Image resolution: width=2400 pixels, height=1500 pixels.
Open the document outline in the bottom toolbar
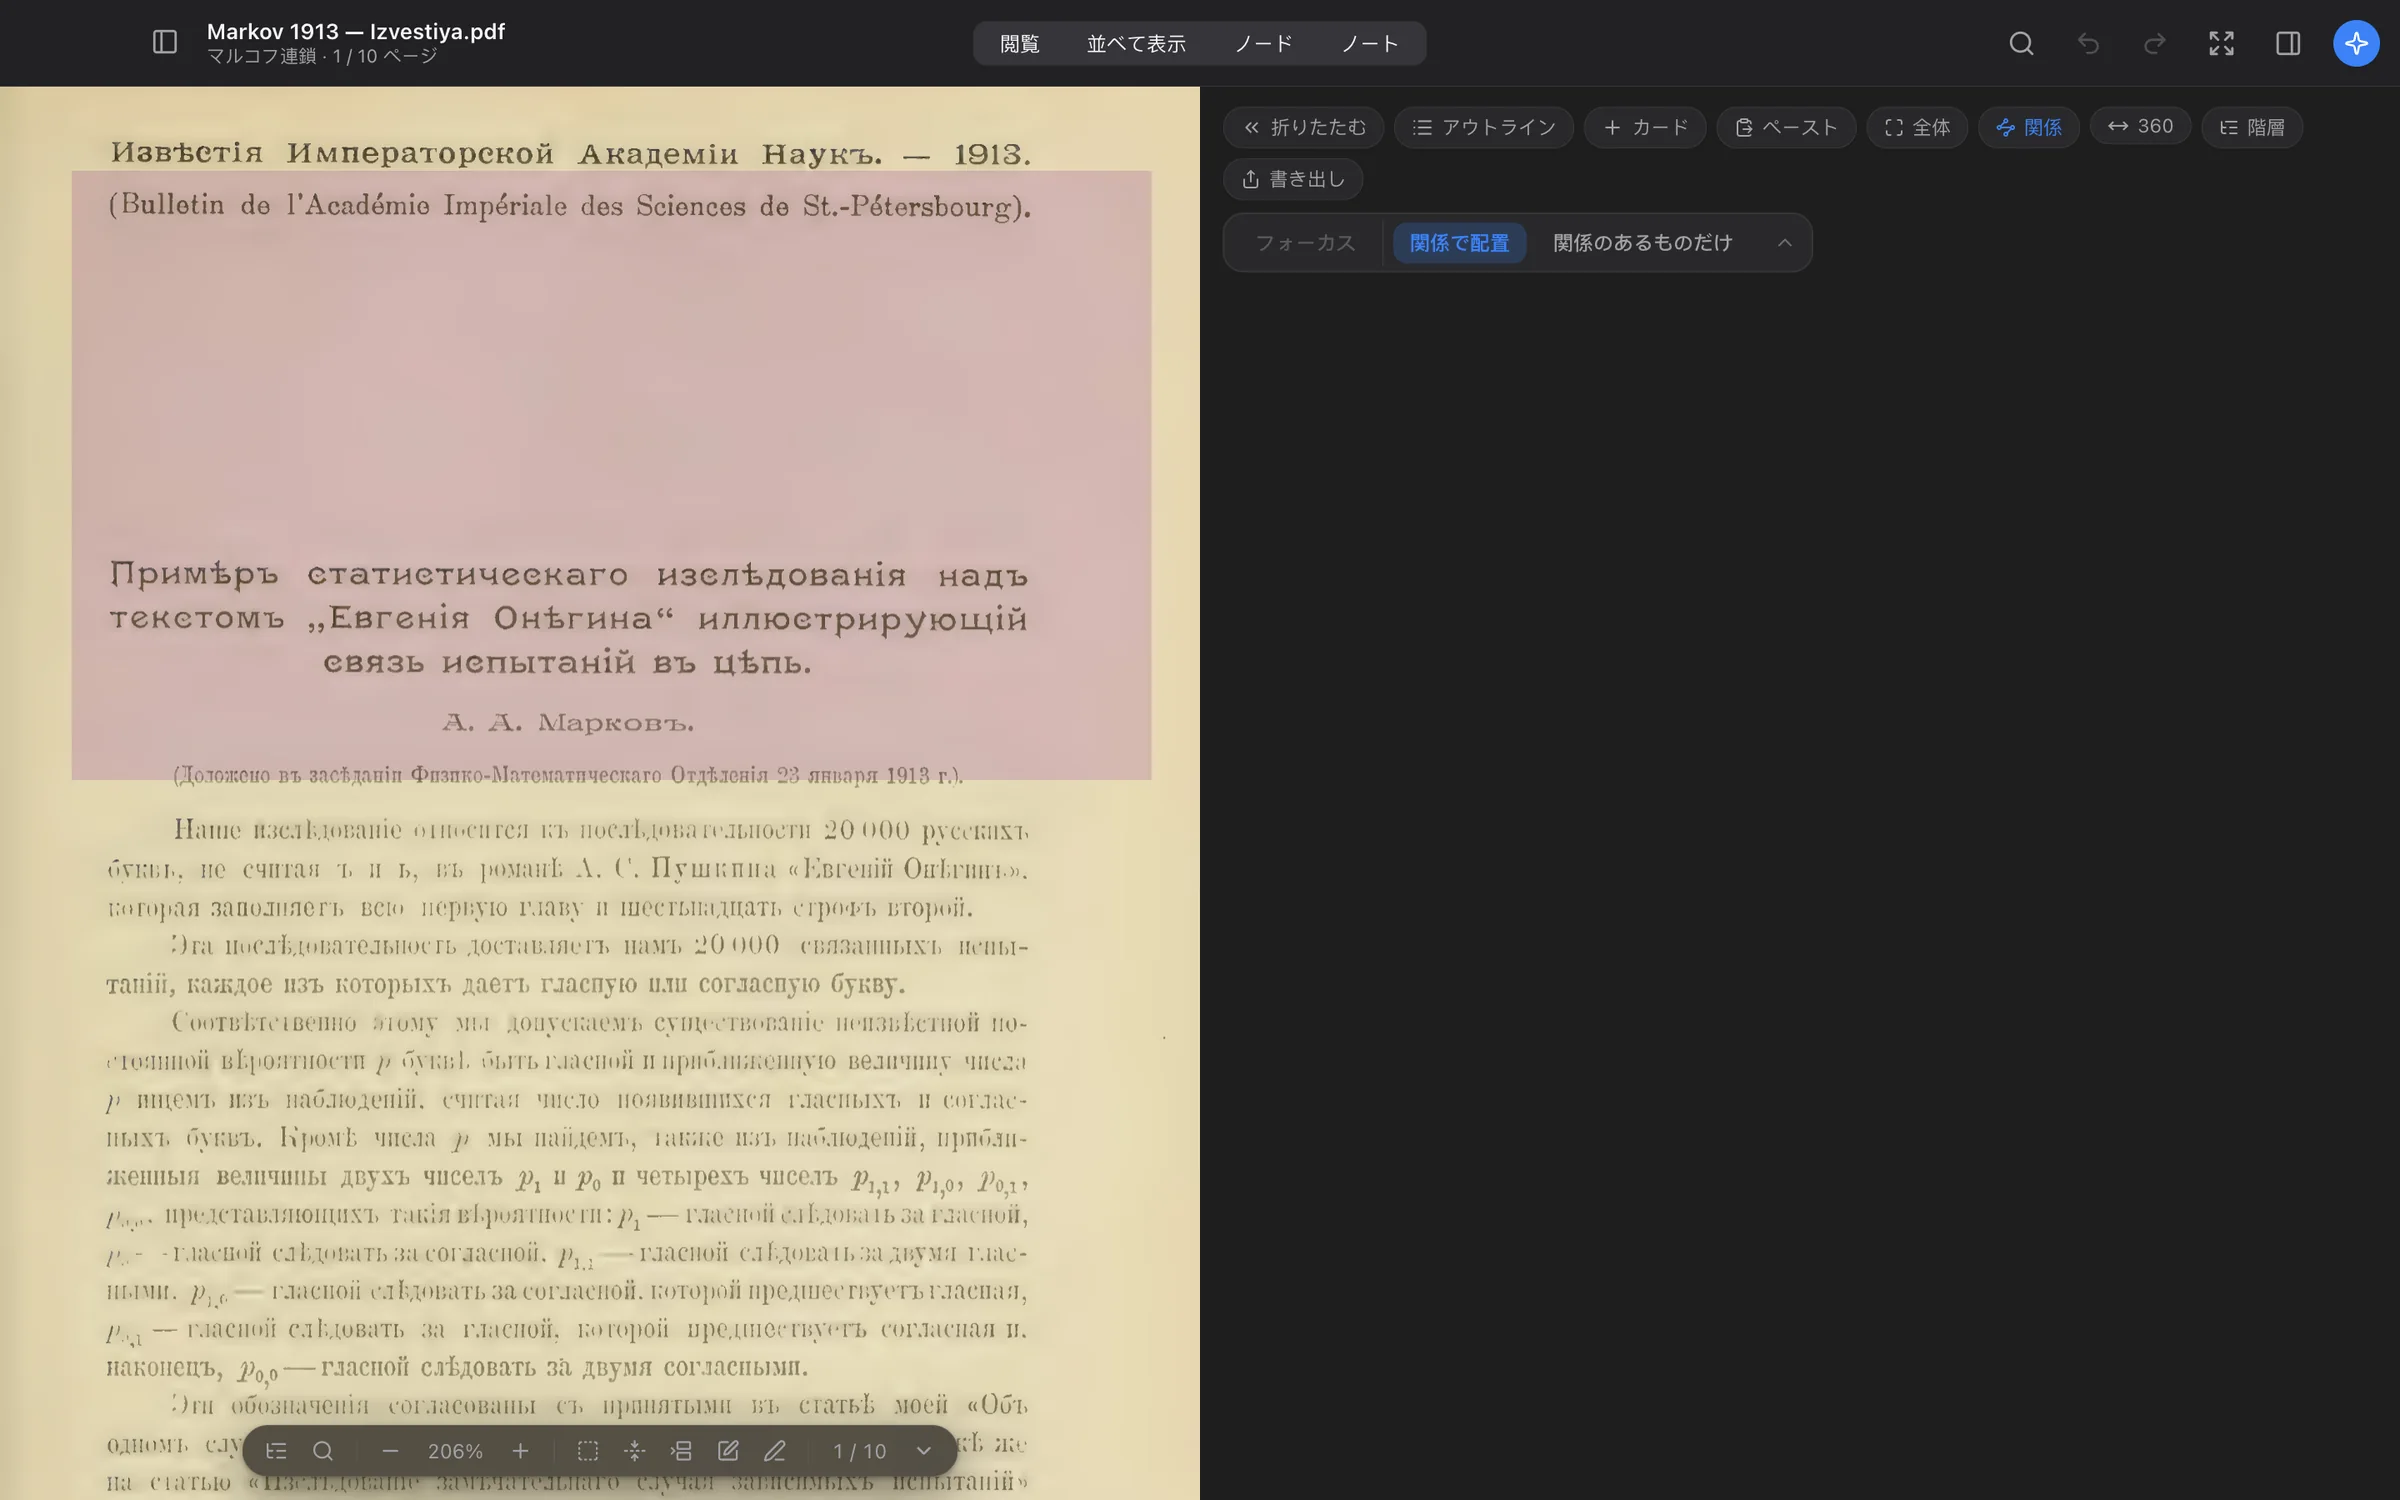tap(277, 1450)
